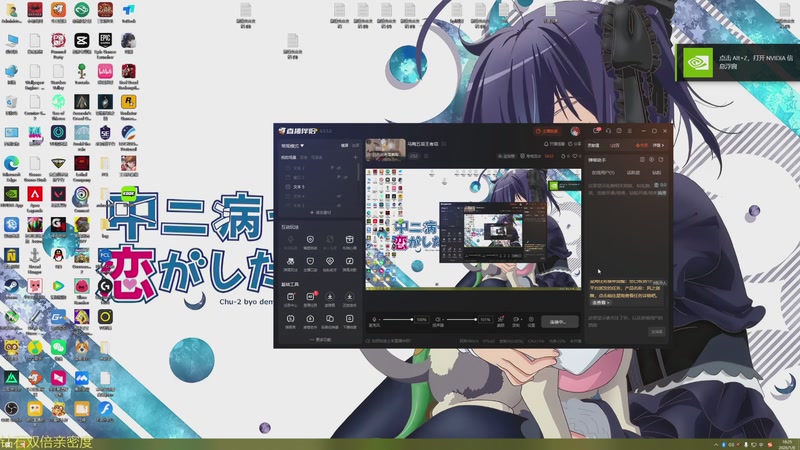Open the hamburger menu in title bar

630,131
